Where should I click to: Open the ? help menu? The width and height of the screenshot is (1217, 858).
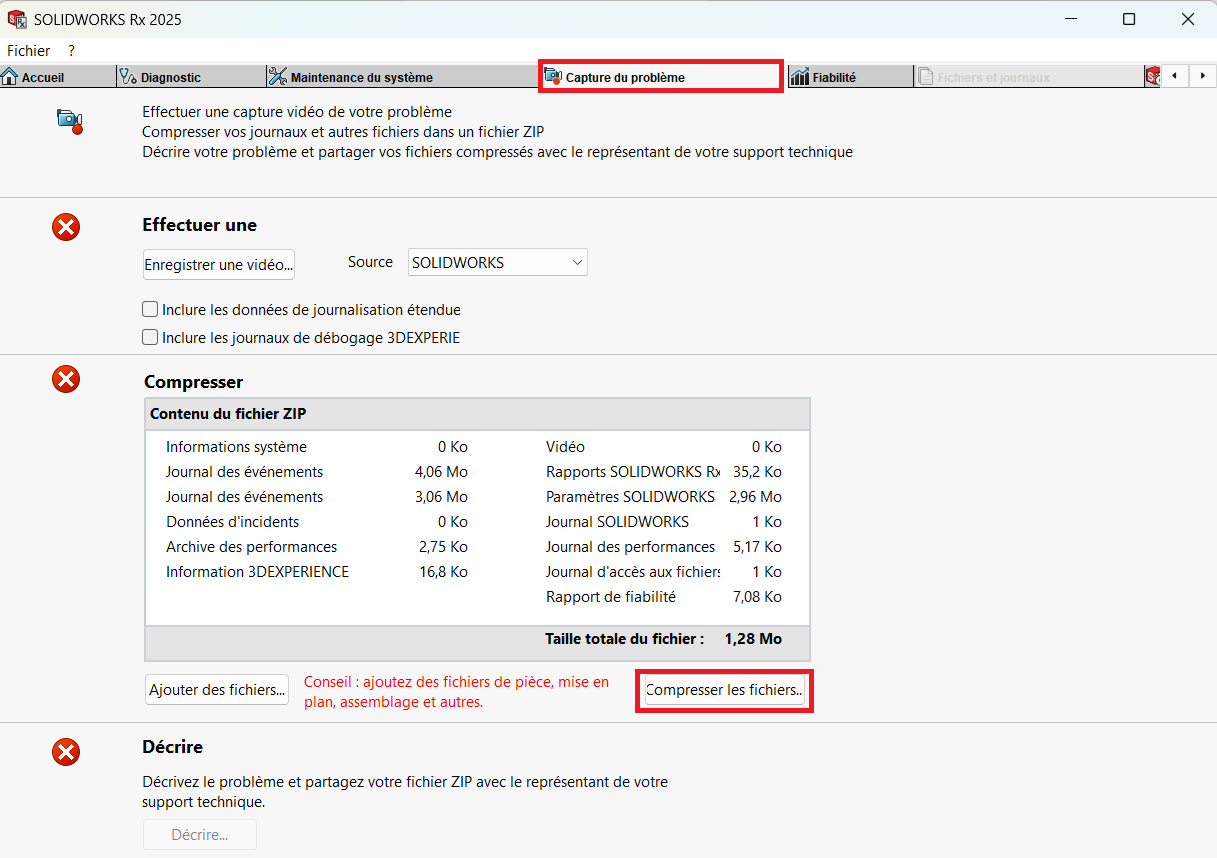(x=71, y=50)
